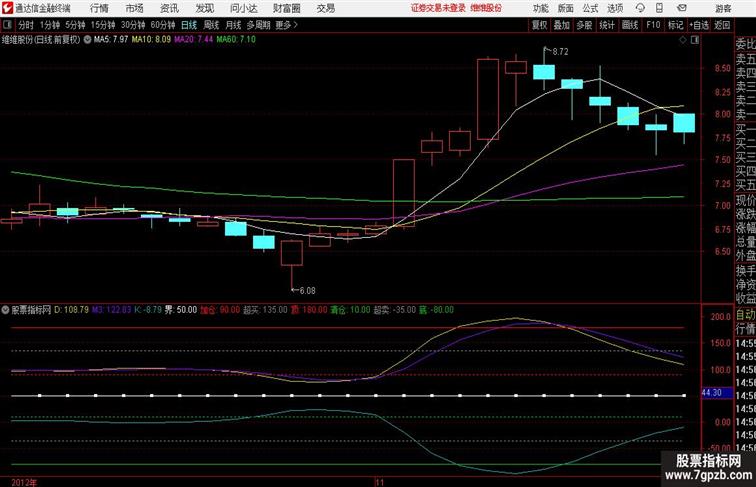Click the MA60: 7.10 label

tap(236, 40)
